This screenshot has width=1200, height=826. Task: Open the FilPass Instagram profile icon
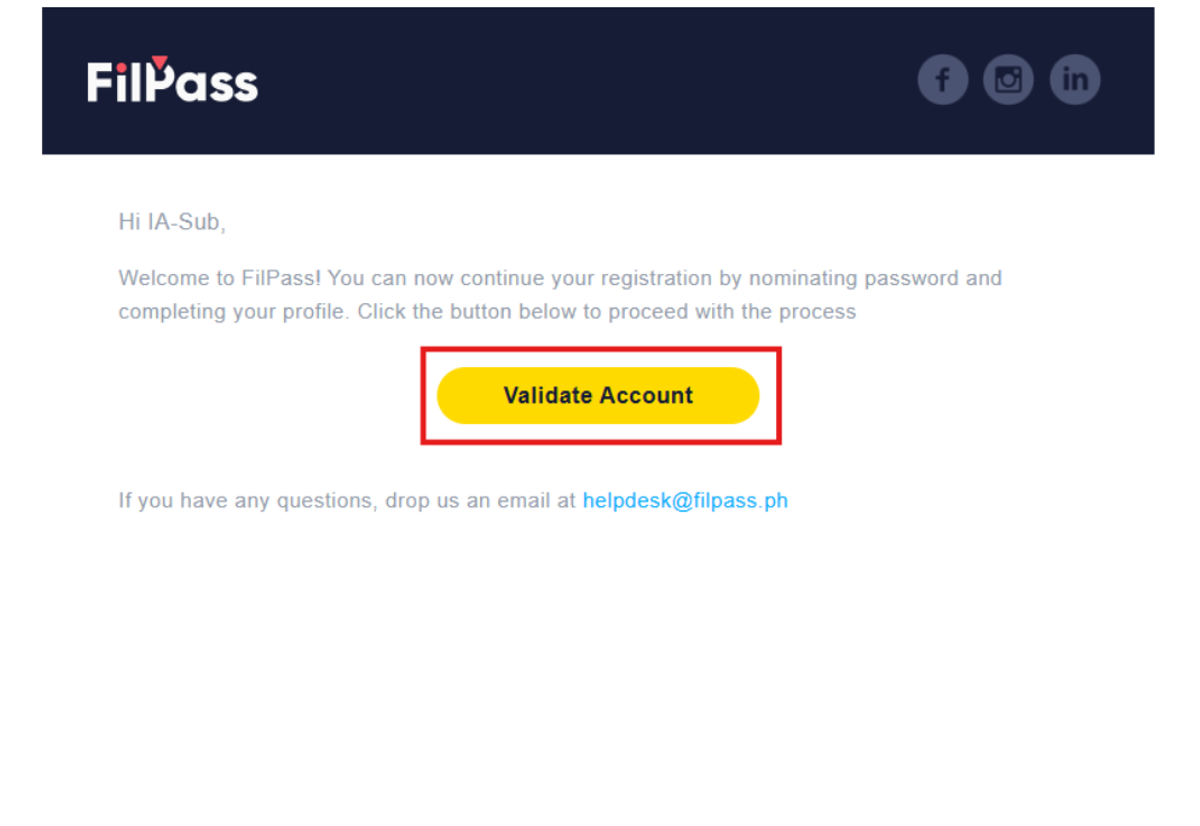point(1008,80)
